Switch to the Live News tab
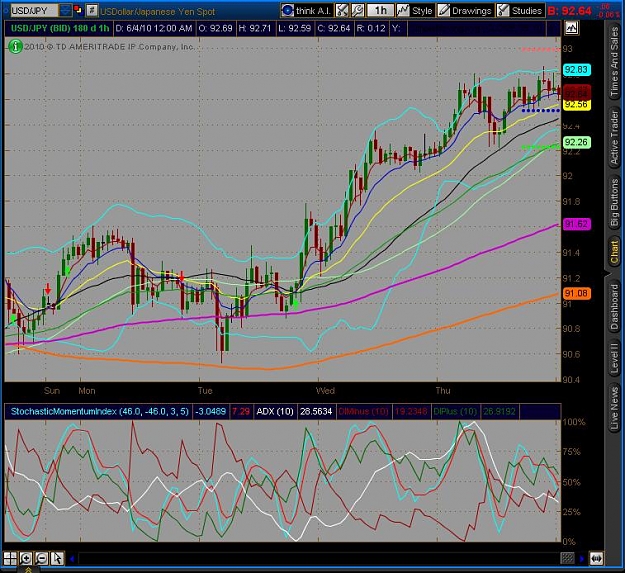The height and width of the screenshot is (573, 625). click(614, 407)
